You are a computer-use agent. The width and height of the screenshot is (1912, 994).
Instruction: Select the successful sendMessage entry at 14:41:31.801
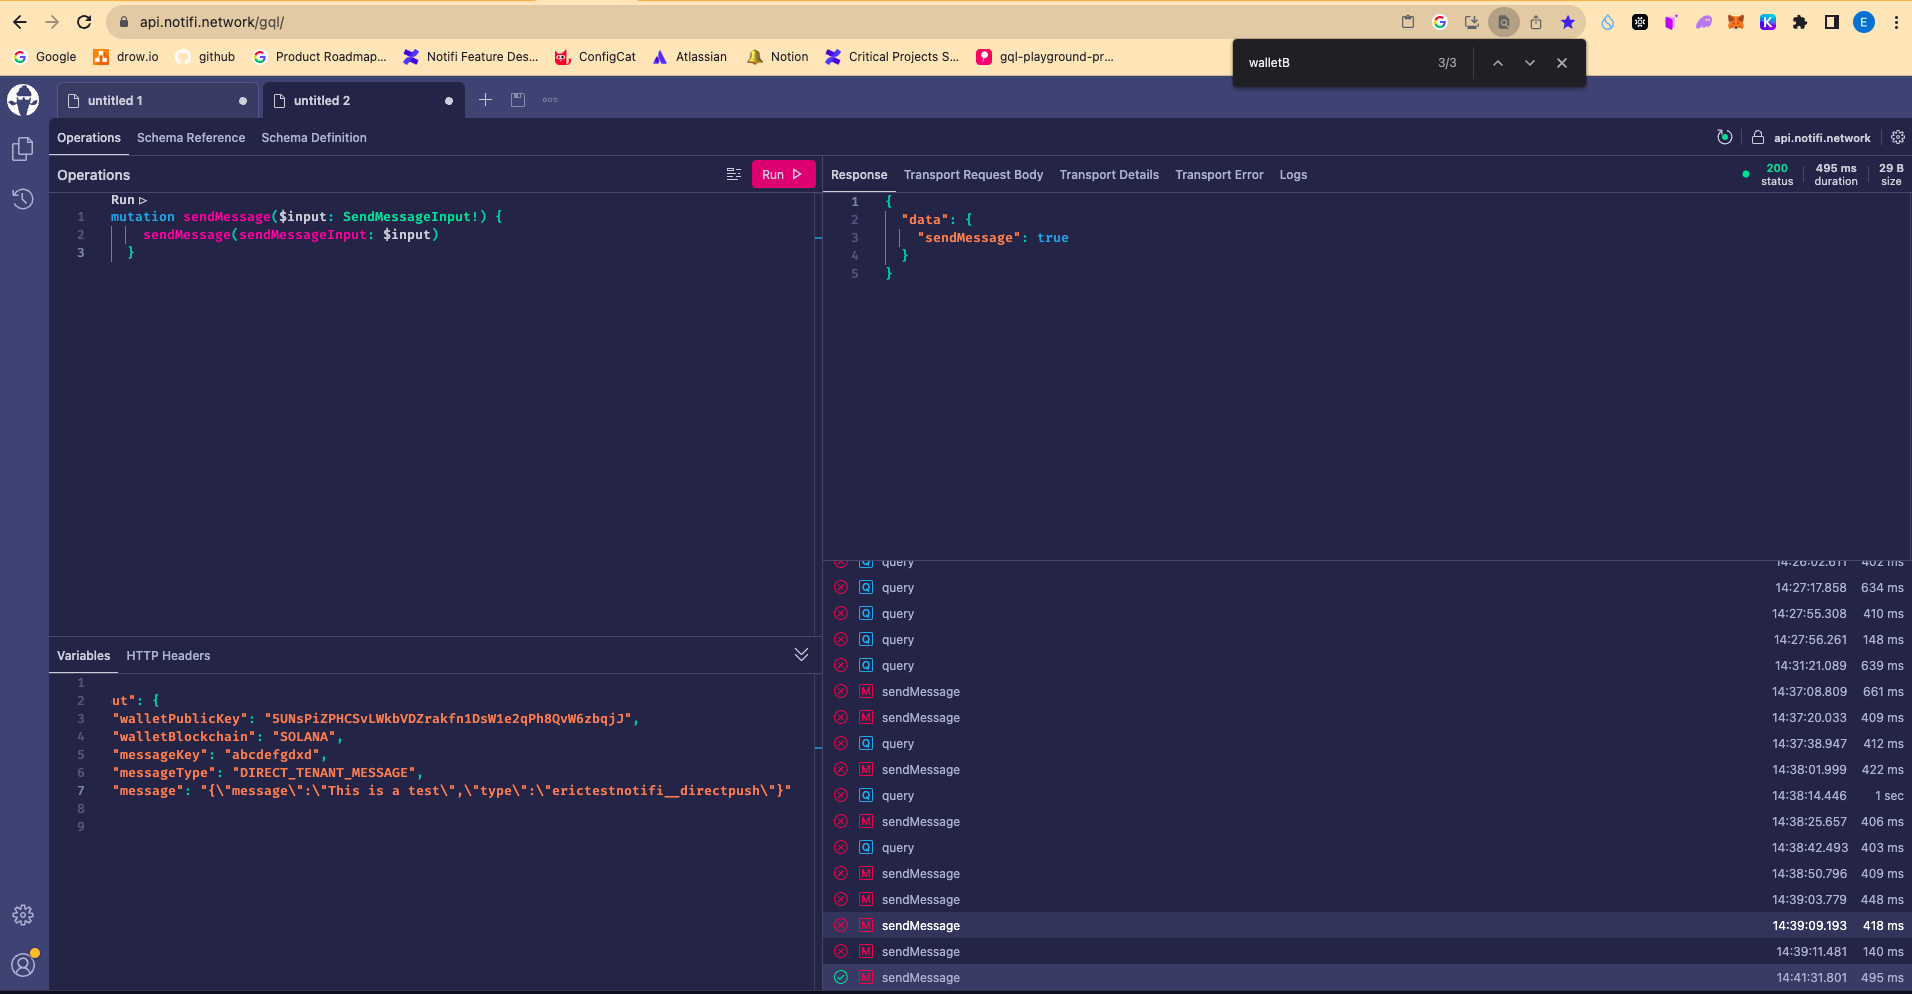pyautogui.click(x=920, y=978)
